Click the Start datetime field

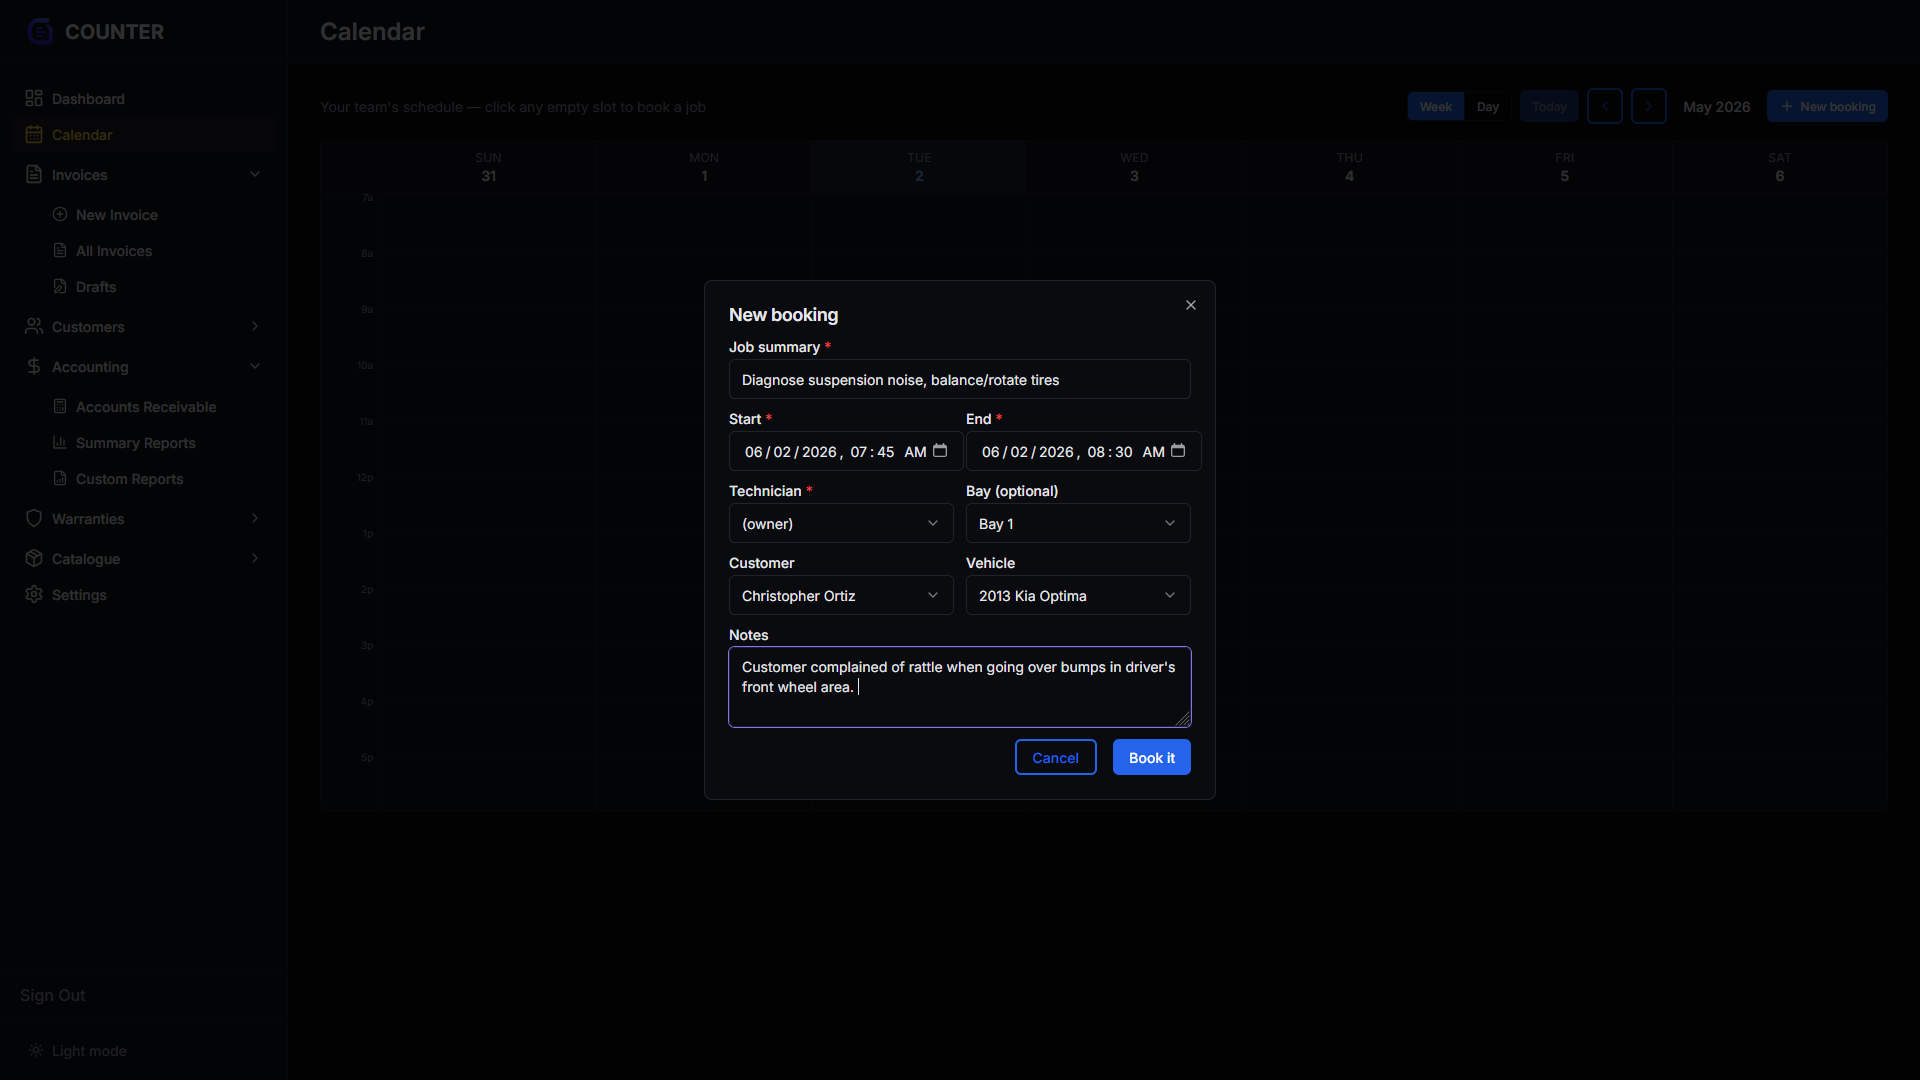click(846, 451)
